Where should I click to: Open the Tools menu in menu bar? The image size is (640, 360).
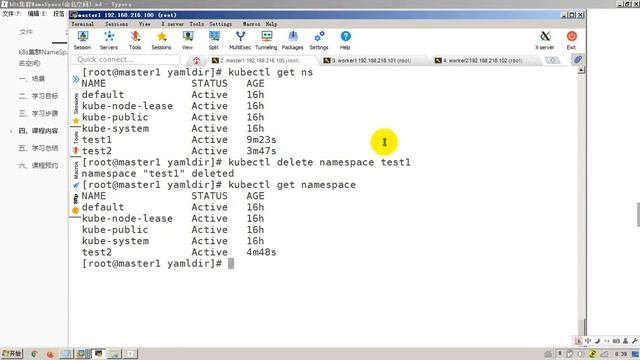[x=196, y=24]
